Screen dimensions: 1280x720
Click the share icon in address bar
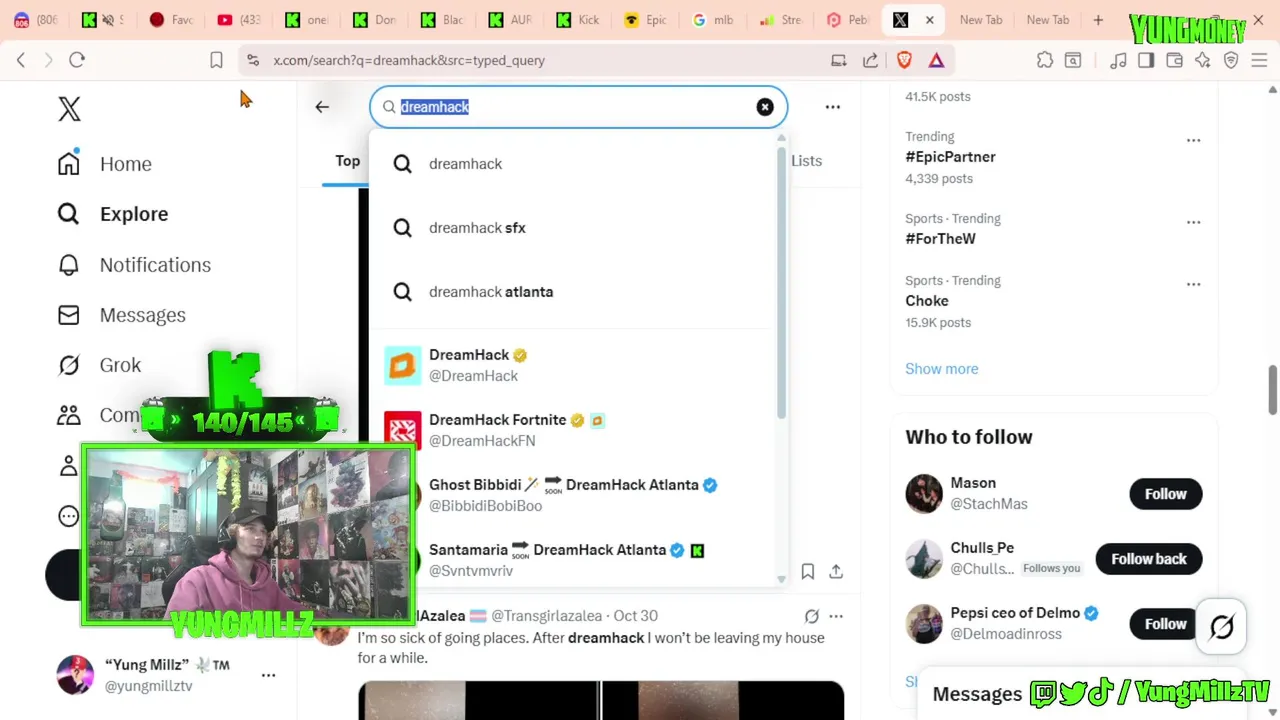point(870,60)
